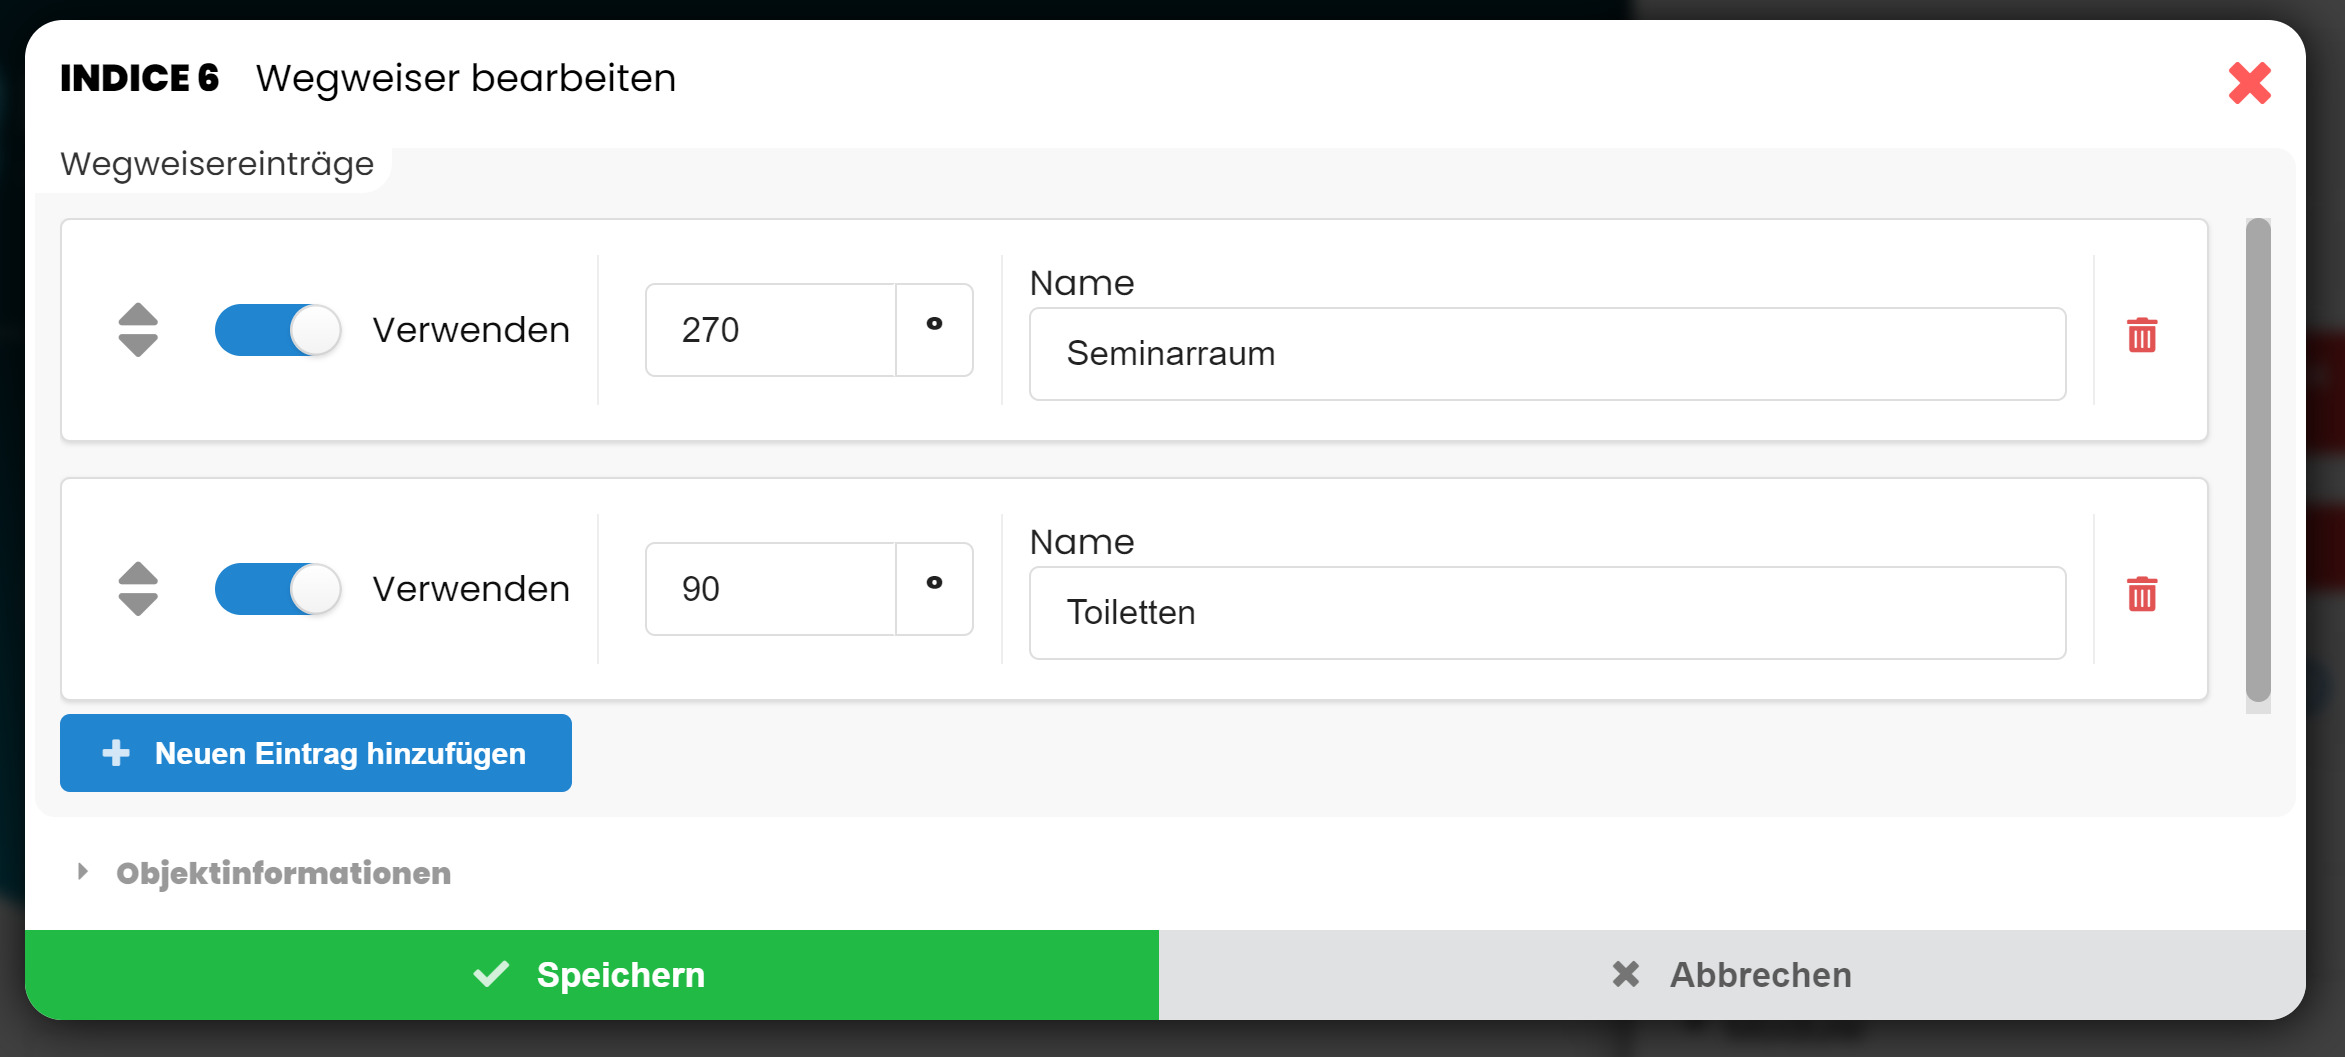Image resolution: width=2345 pixels, height=1057 pixels.
Task: Click reorder arrows of Seminarraum entry
Action: [138, 330]
